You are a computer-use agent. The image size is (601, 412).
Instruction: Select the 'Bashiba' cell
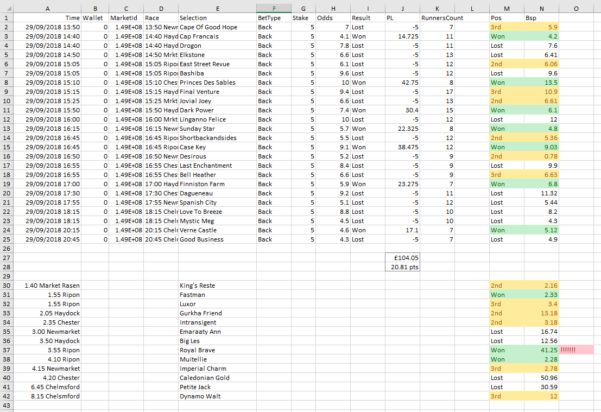tap(217, 73)
